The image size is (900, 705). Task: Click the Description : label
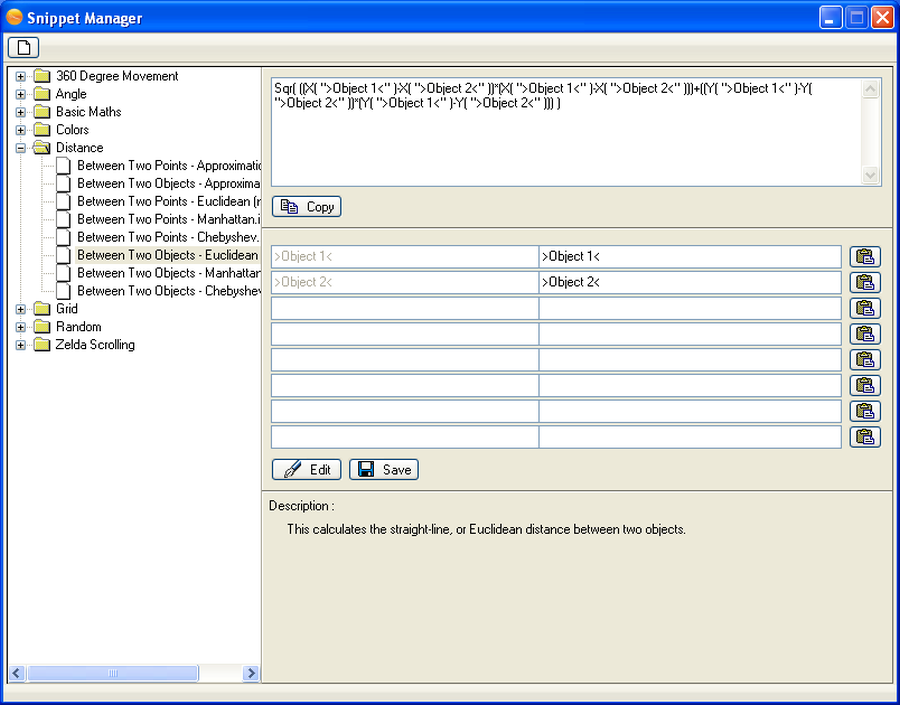[302, 506]
